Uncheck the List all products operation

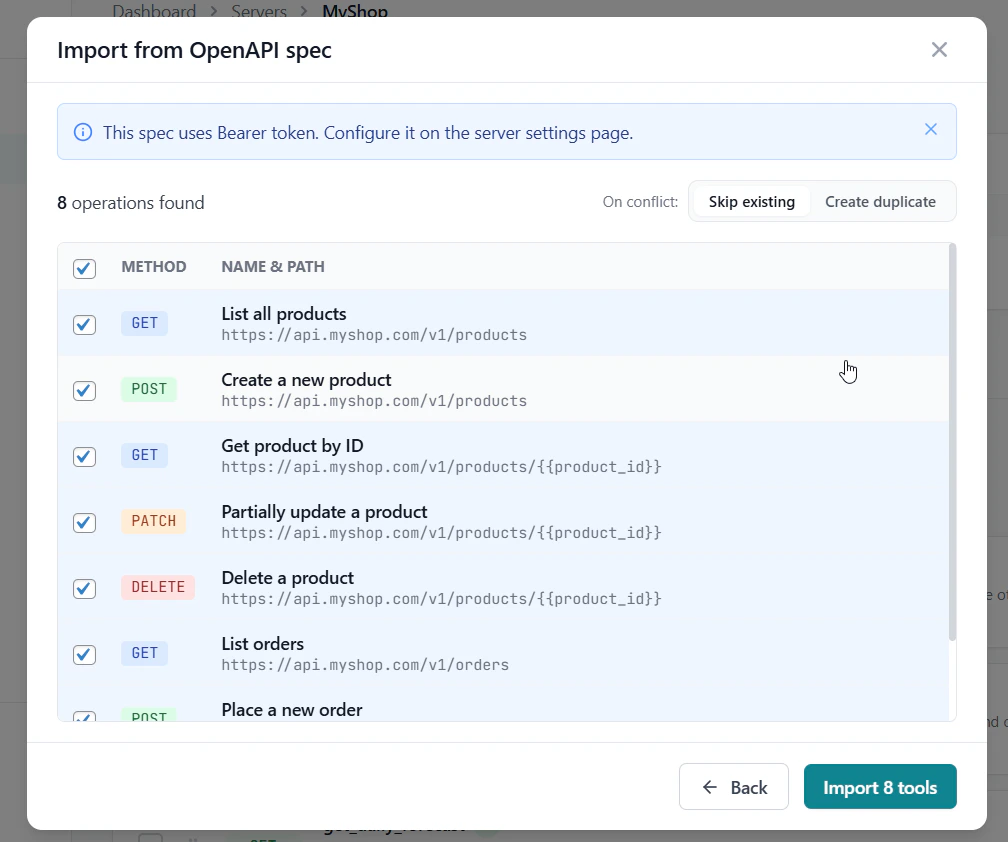click(84, 325)
